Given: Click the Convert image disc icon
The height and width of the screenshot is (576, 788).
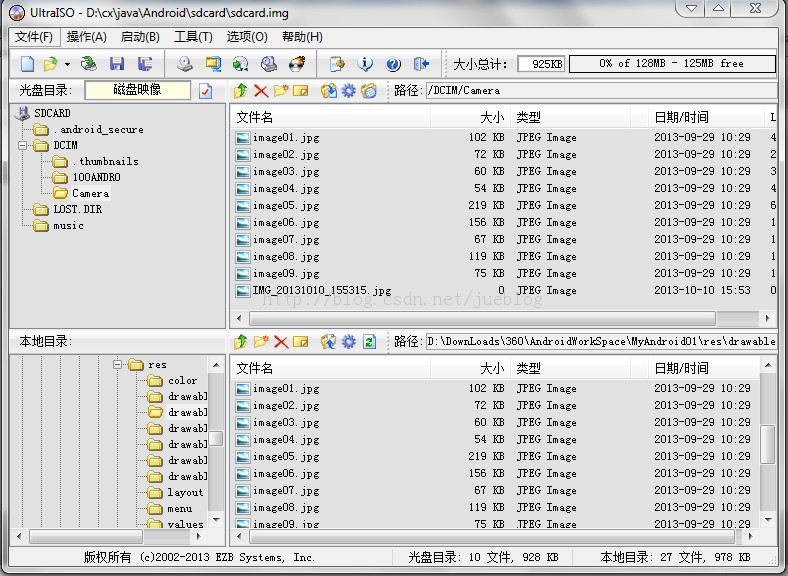Looking at the screenshot, I should click(x=241, y=64).
